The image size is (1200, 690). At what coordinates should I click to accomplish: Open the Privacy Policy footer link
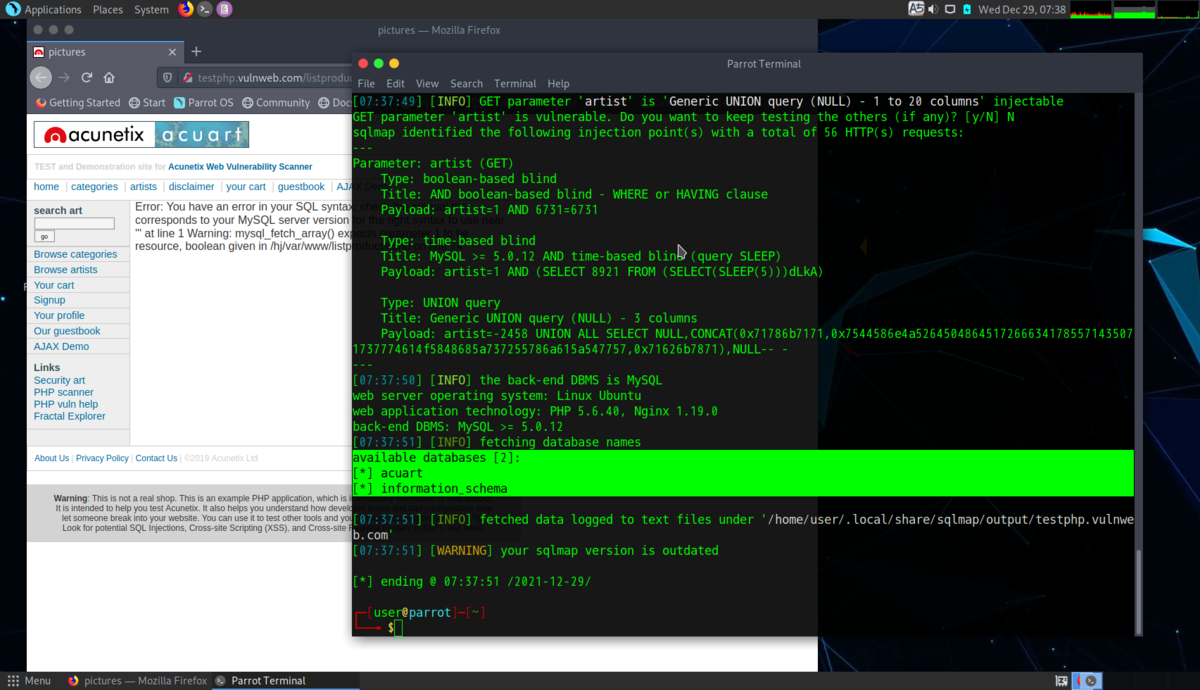coord(102,459)
